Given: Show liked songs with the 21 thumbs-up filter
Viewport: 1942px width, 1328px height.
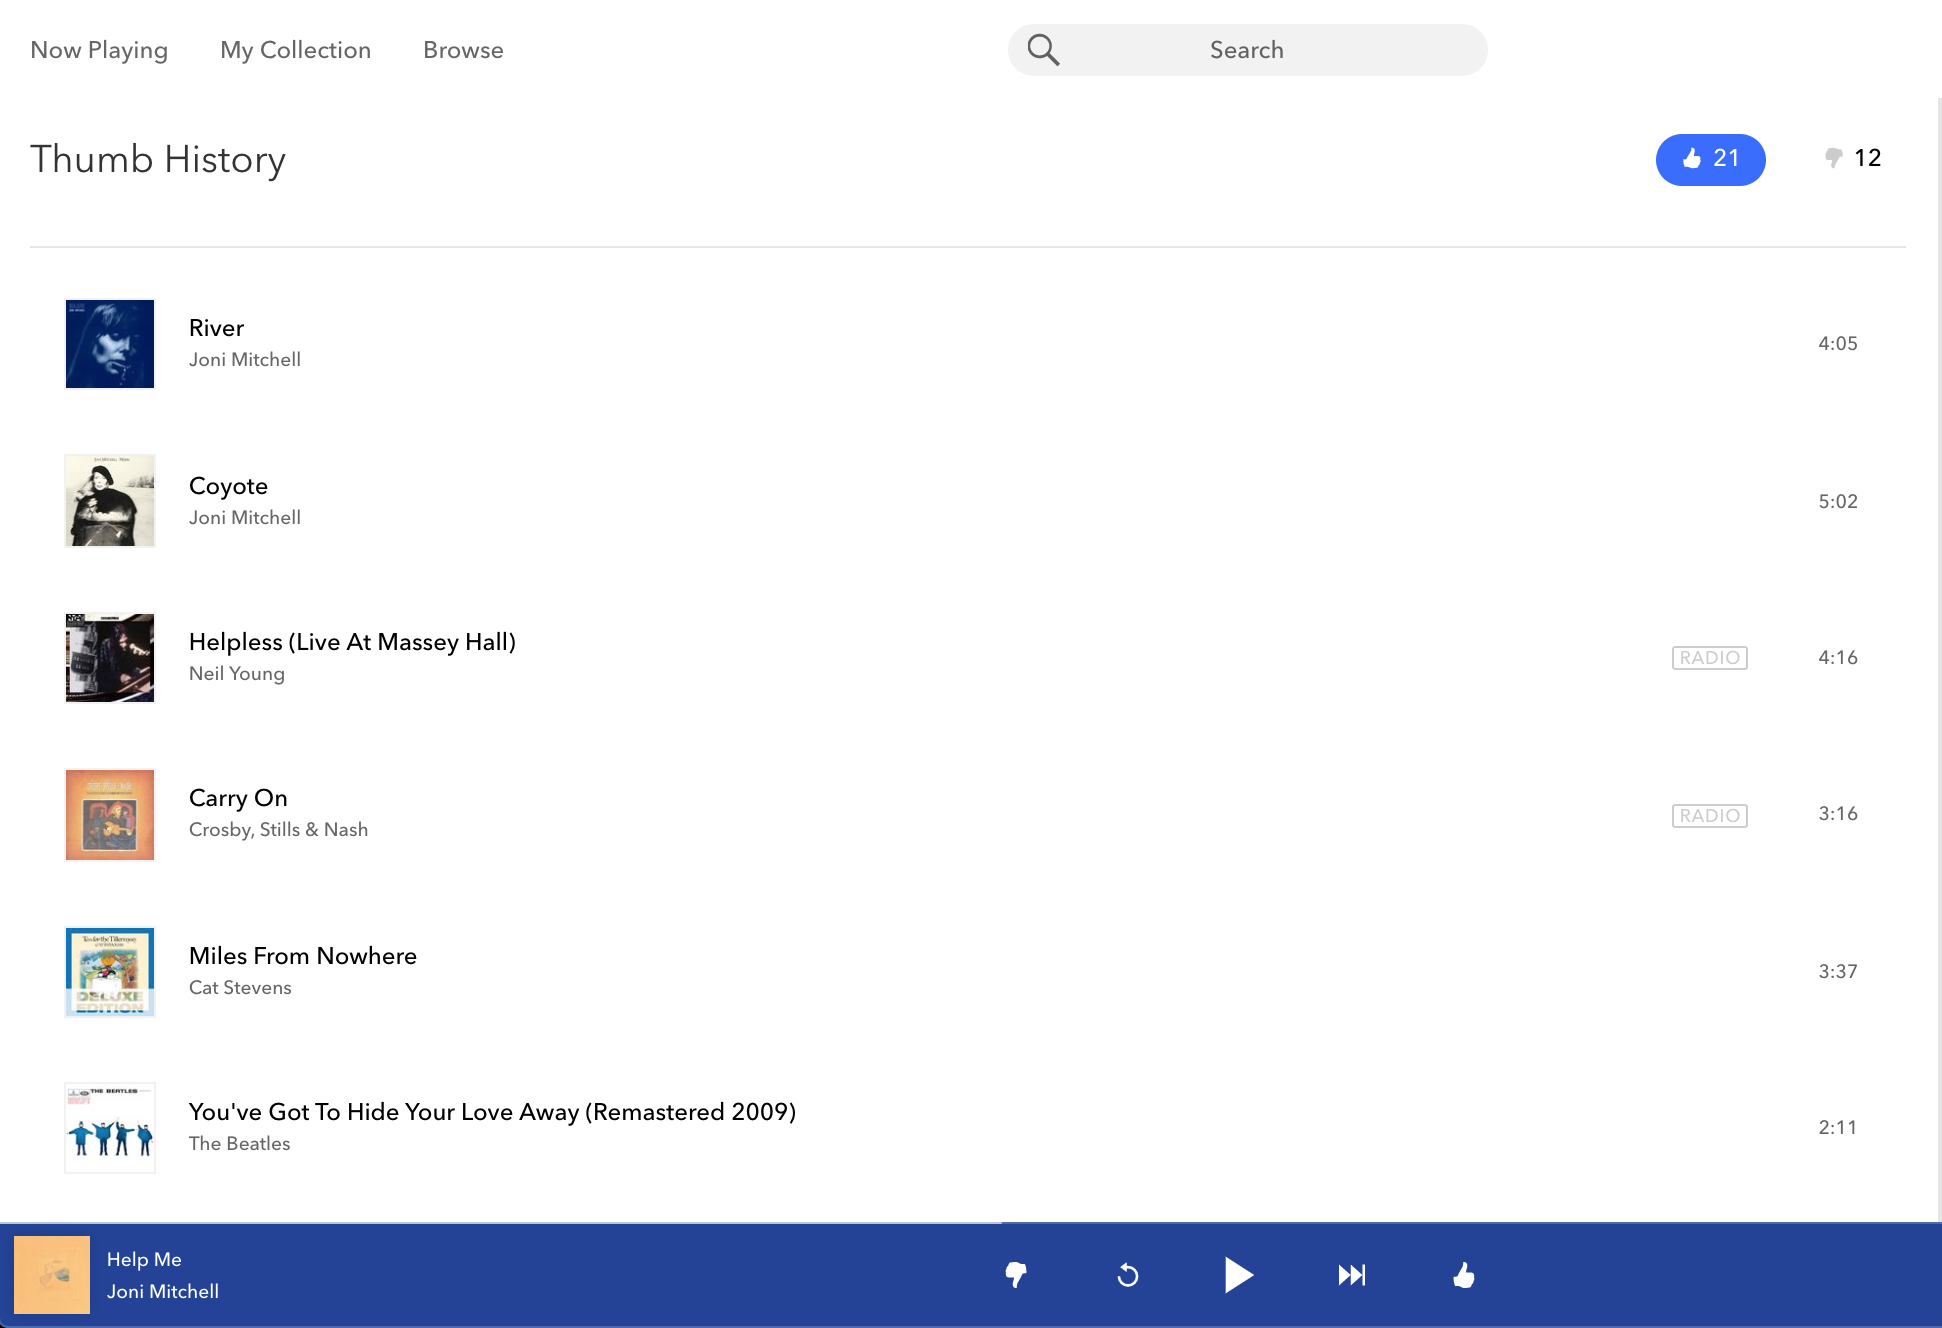Looking at the screenshot, I should (1710, 158).
